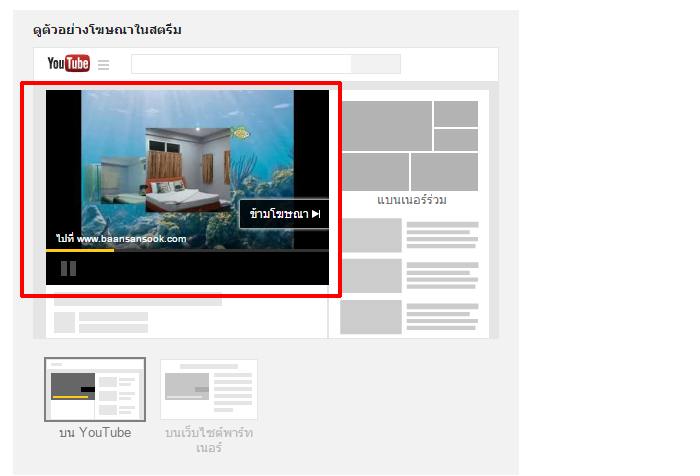
Task: Click the แบนเนอร์ร่วม companion banner label
Action: coord(412,199)
